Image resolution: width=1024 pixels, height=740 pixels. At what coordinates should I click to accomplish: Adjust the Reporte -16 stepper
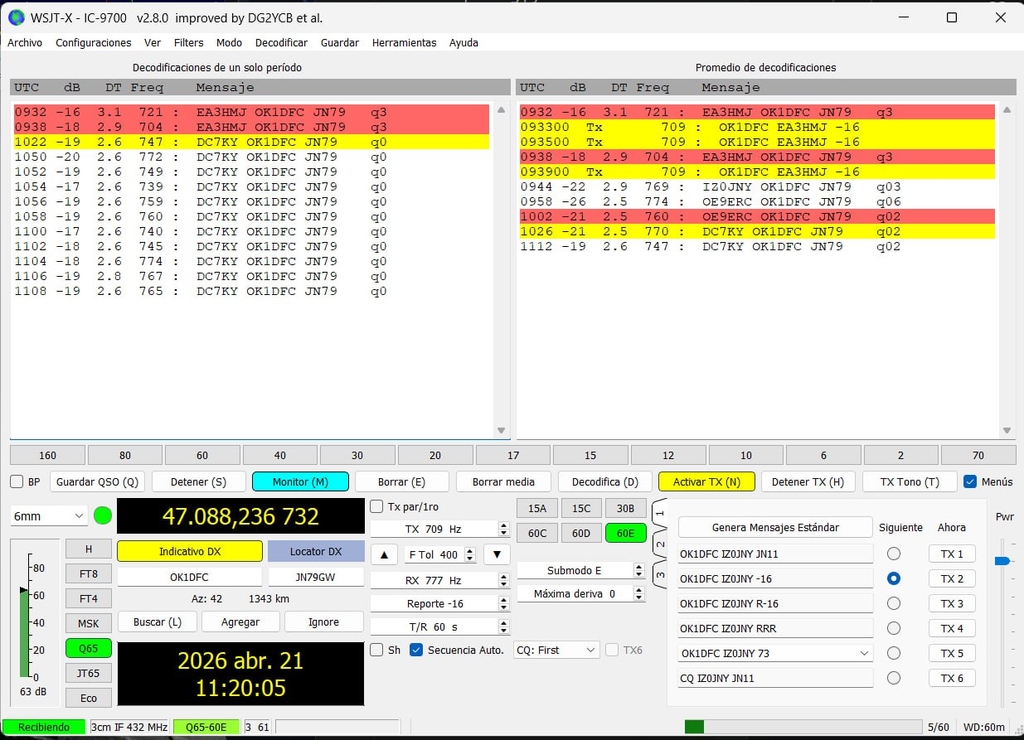click(504, 603)
